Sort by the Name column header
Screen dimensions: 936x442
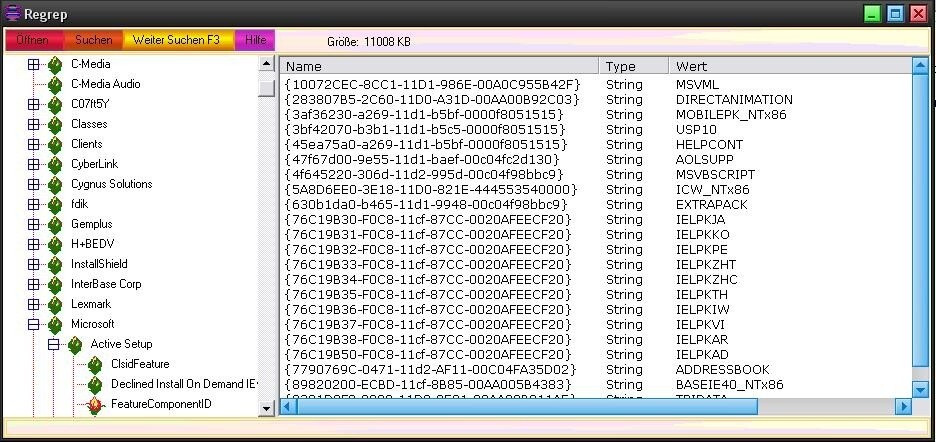[440, 66]
